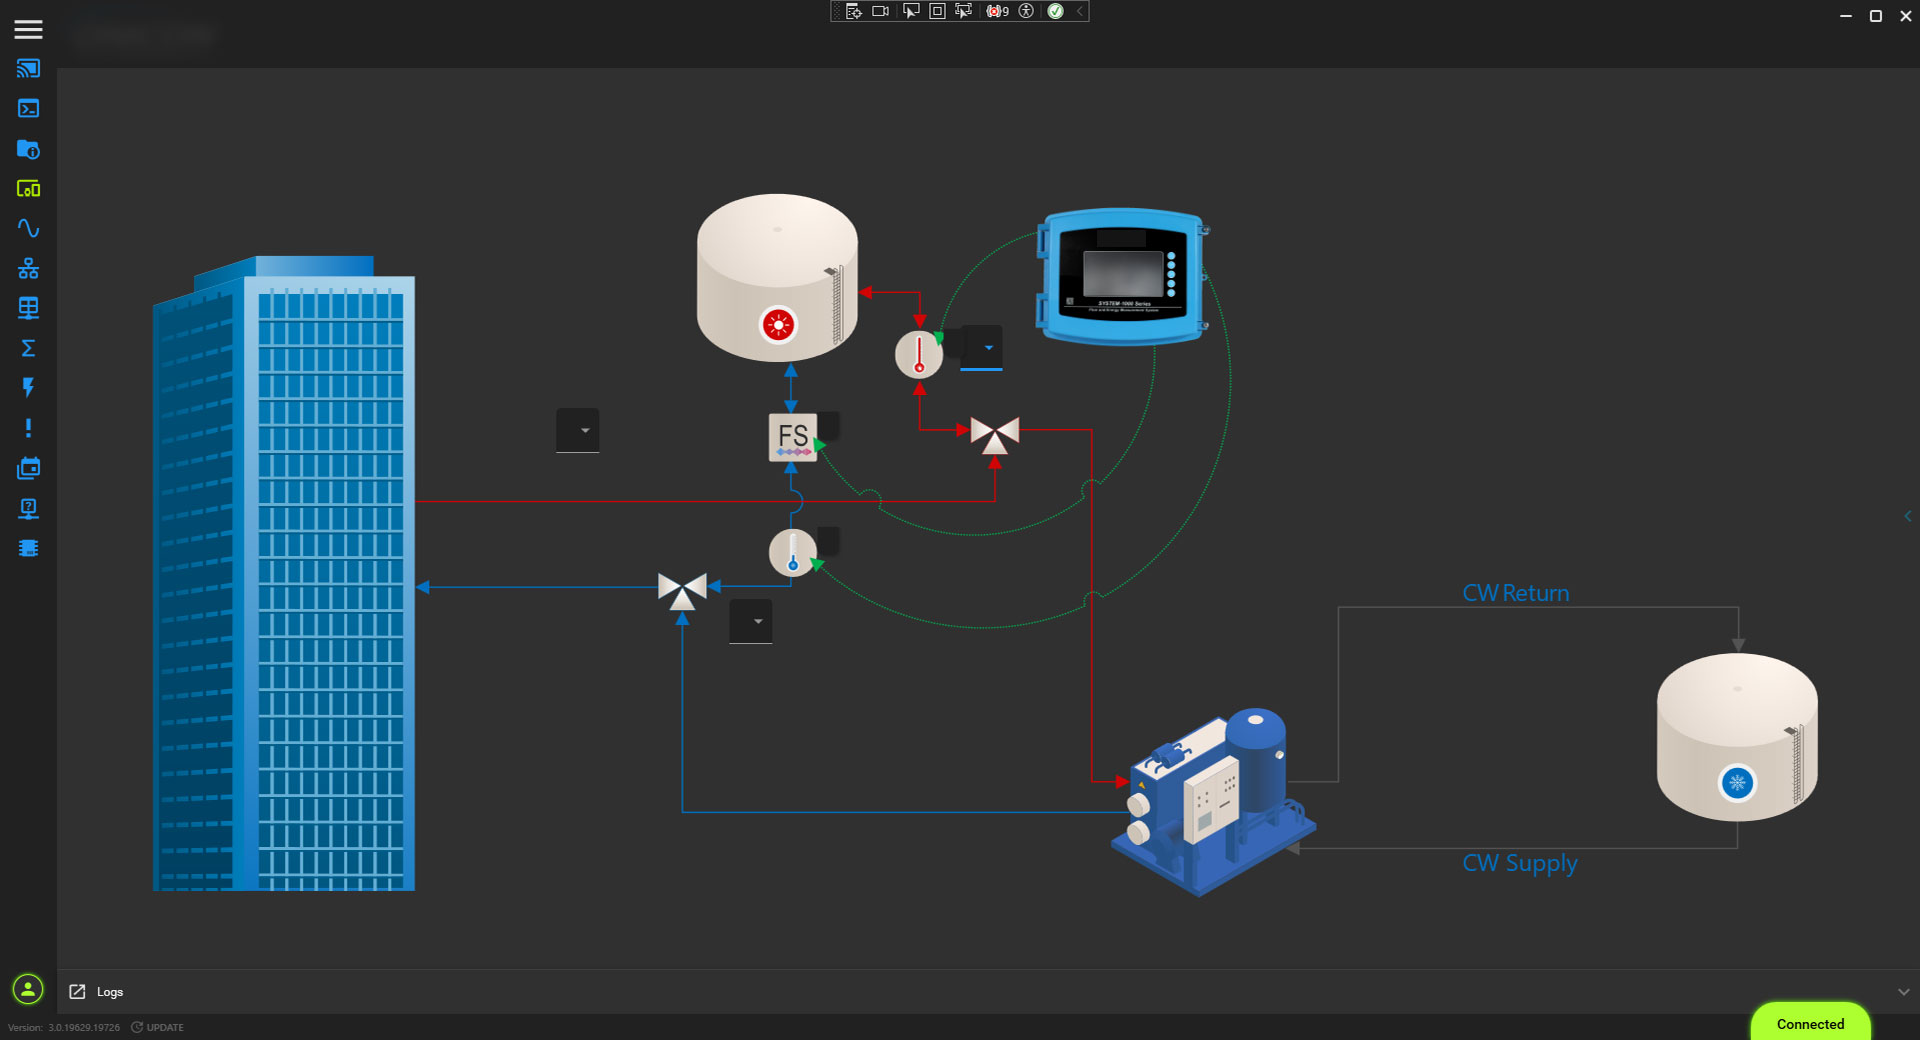Open the network topology sidebar icon

click(28, 269)
